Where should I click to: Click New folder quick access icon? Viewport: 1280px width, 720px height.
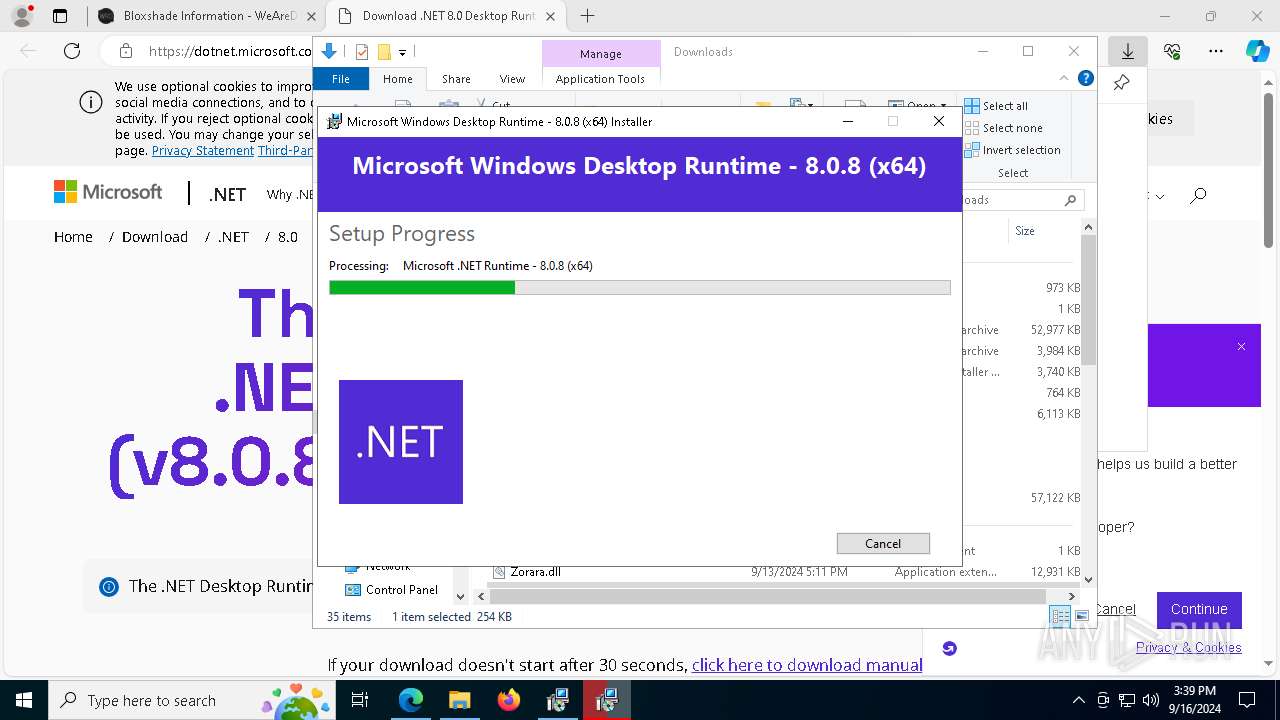click(x=384, y=52)
